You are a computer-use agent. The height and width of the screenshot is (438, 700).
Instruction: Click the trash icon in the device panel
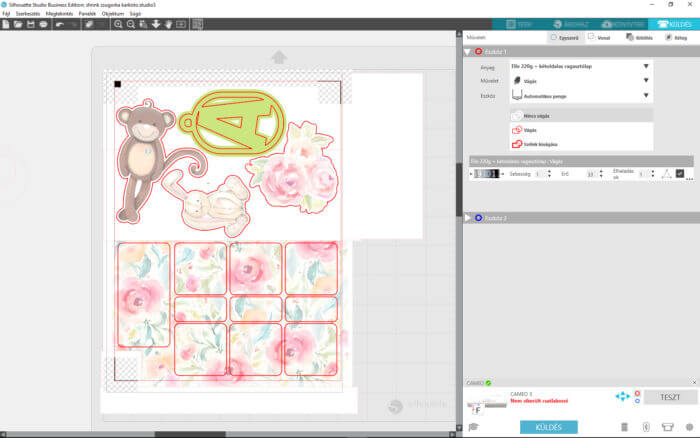click(x=624, y=427)
